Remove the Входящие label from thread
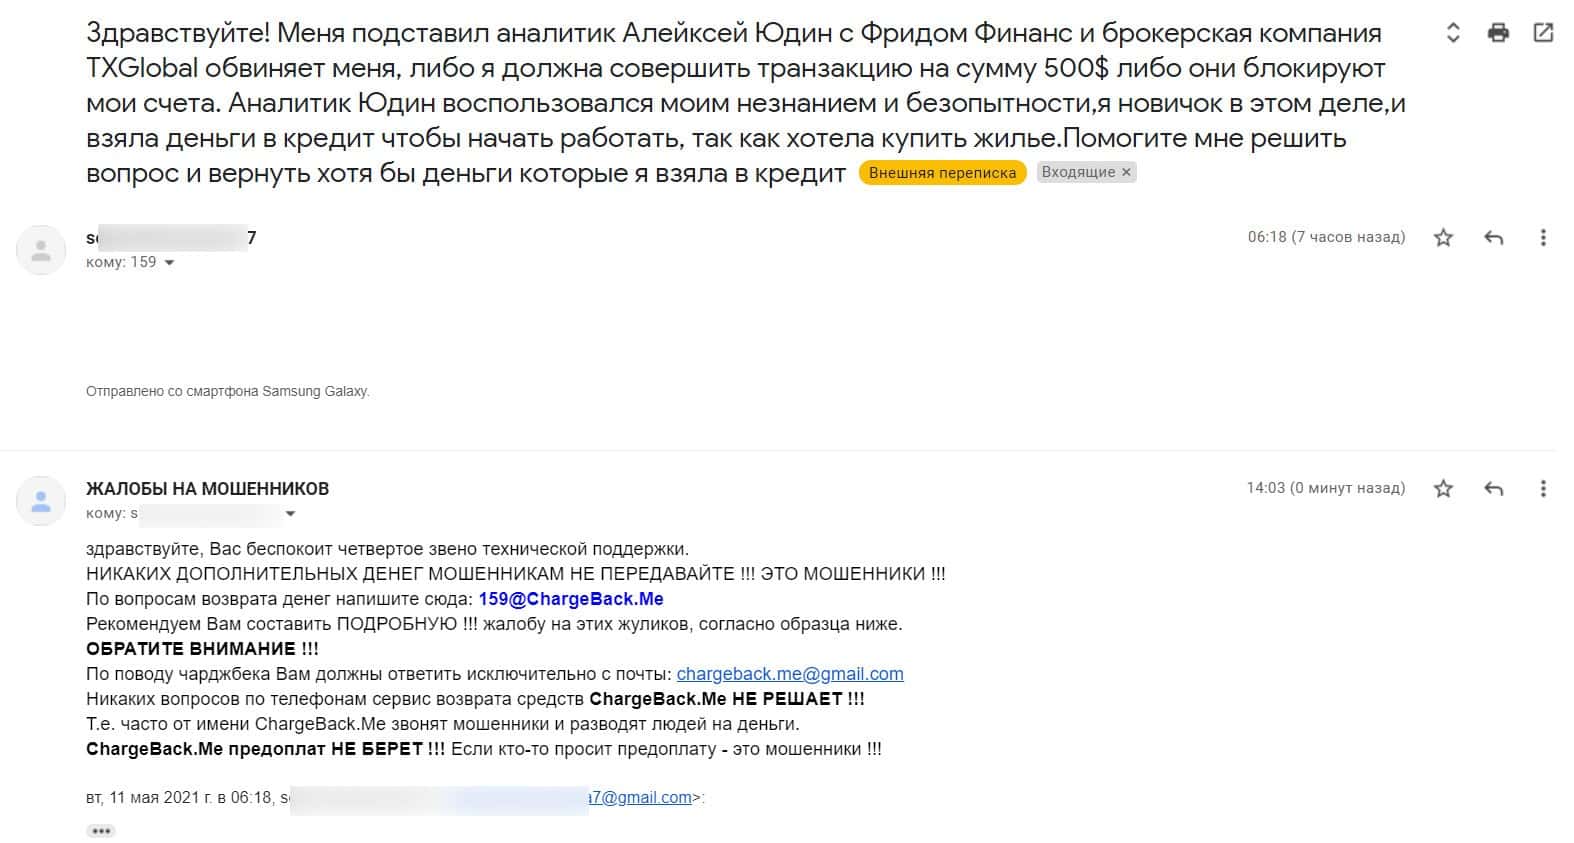1574x843 pixels. click(x=1126, y=173)
